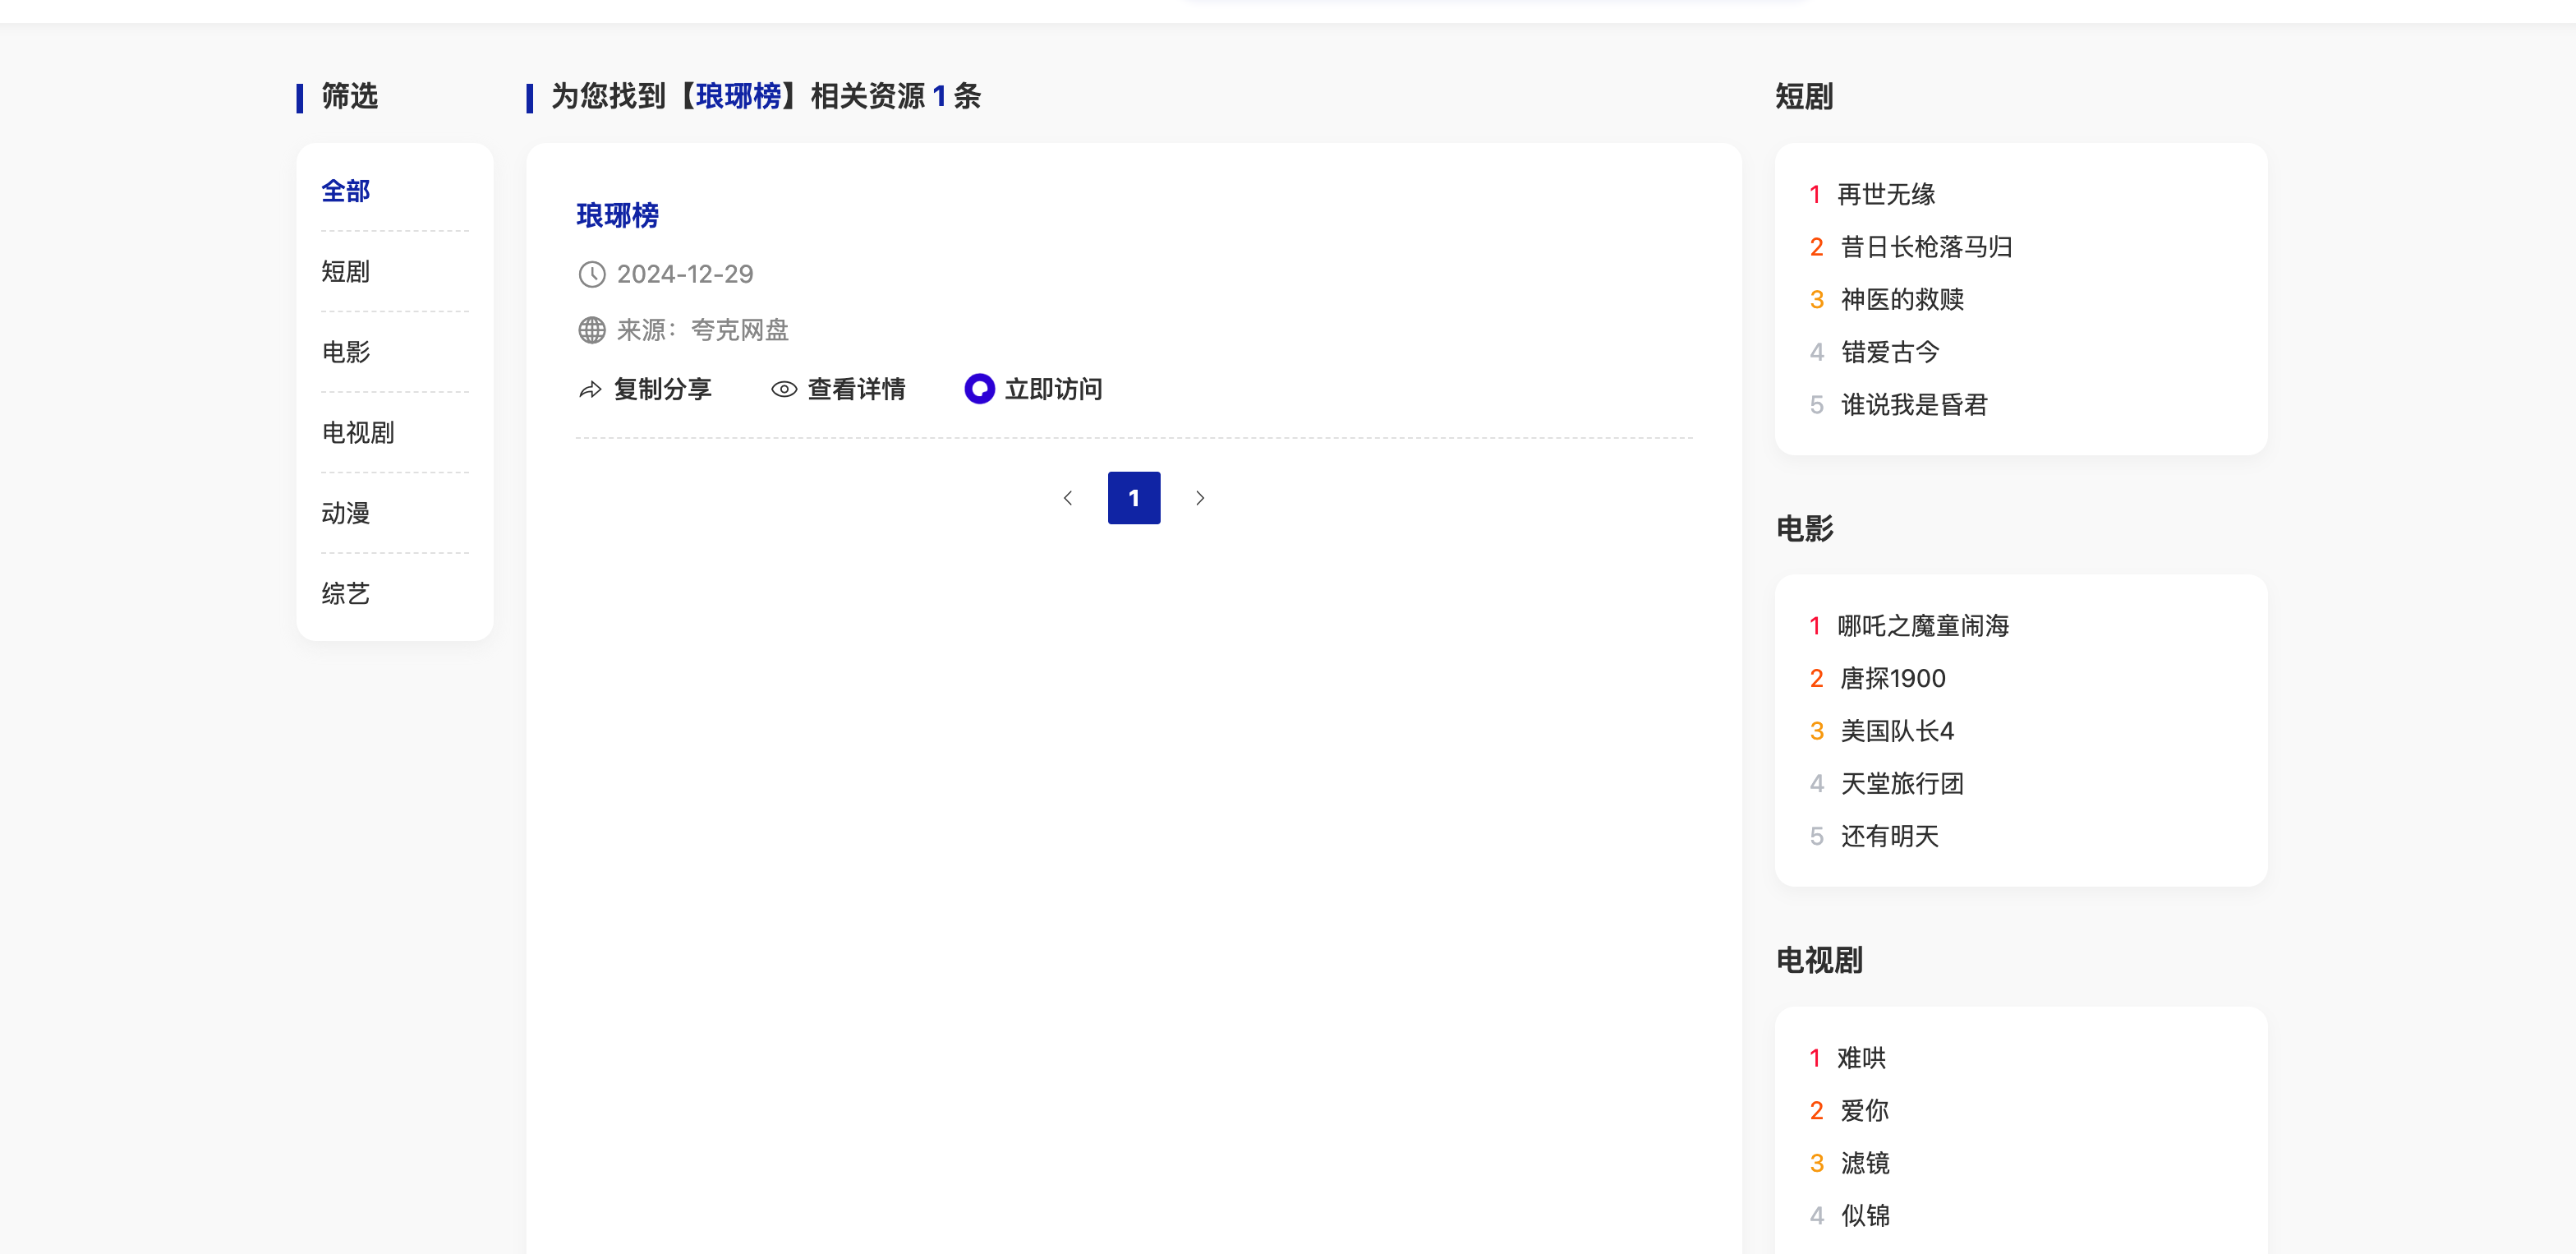This screenshot has width=2576, height=1254.
Task: Filter results by 综艺
Action: tap(346, 594)
